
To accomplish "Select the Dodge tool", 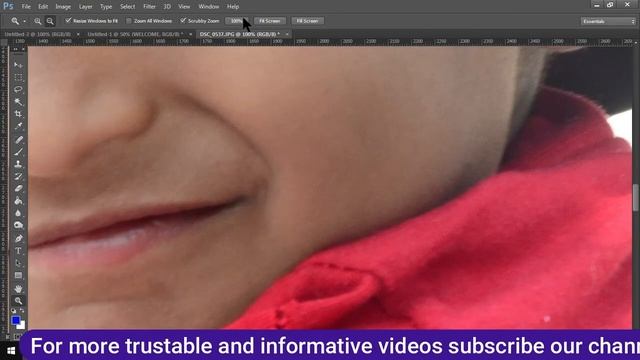I will pyautogui.click(x=18, y=225).
